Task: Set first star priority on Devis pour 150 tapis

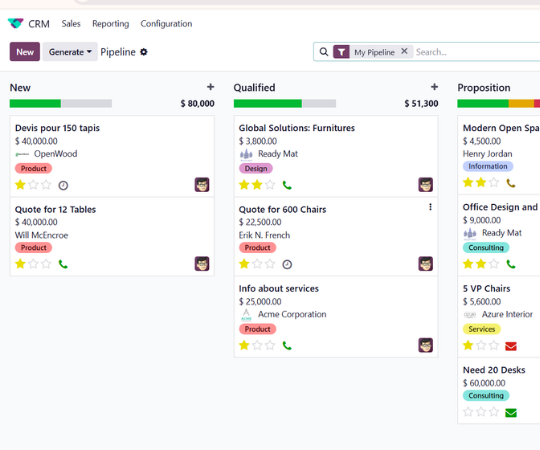Action: coord(20,185)
